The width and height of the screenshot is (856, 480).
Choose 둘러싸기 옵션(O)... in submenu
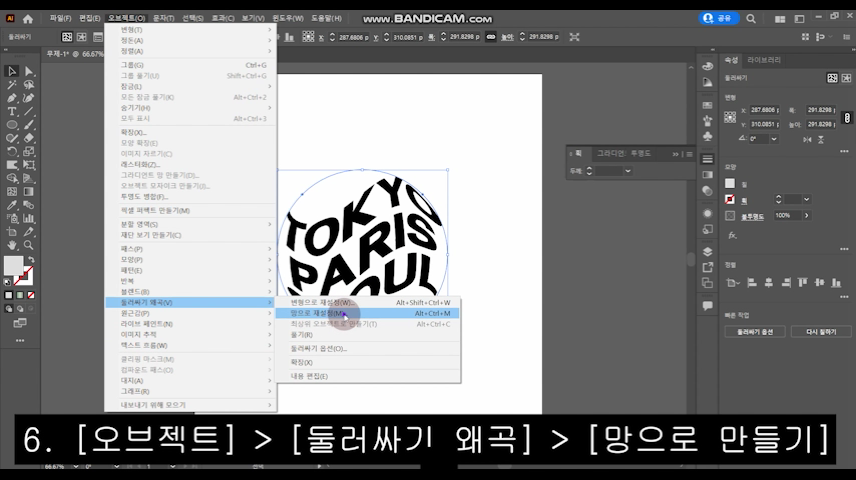point(367,348)
